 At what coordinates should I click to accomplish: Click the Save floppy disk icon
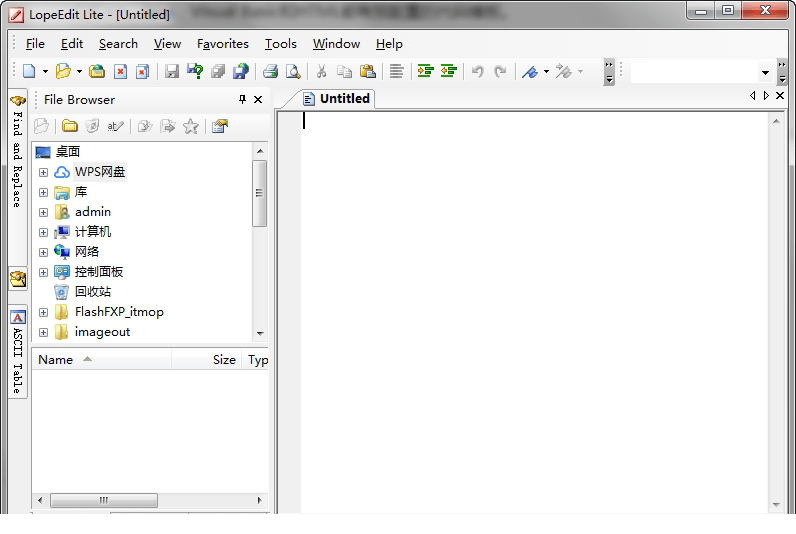tap(172, 72)
